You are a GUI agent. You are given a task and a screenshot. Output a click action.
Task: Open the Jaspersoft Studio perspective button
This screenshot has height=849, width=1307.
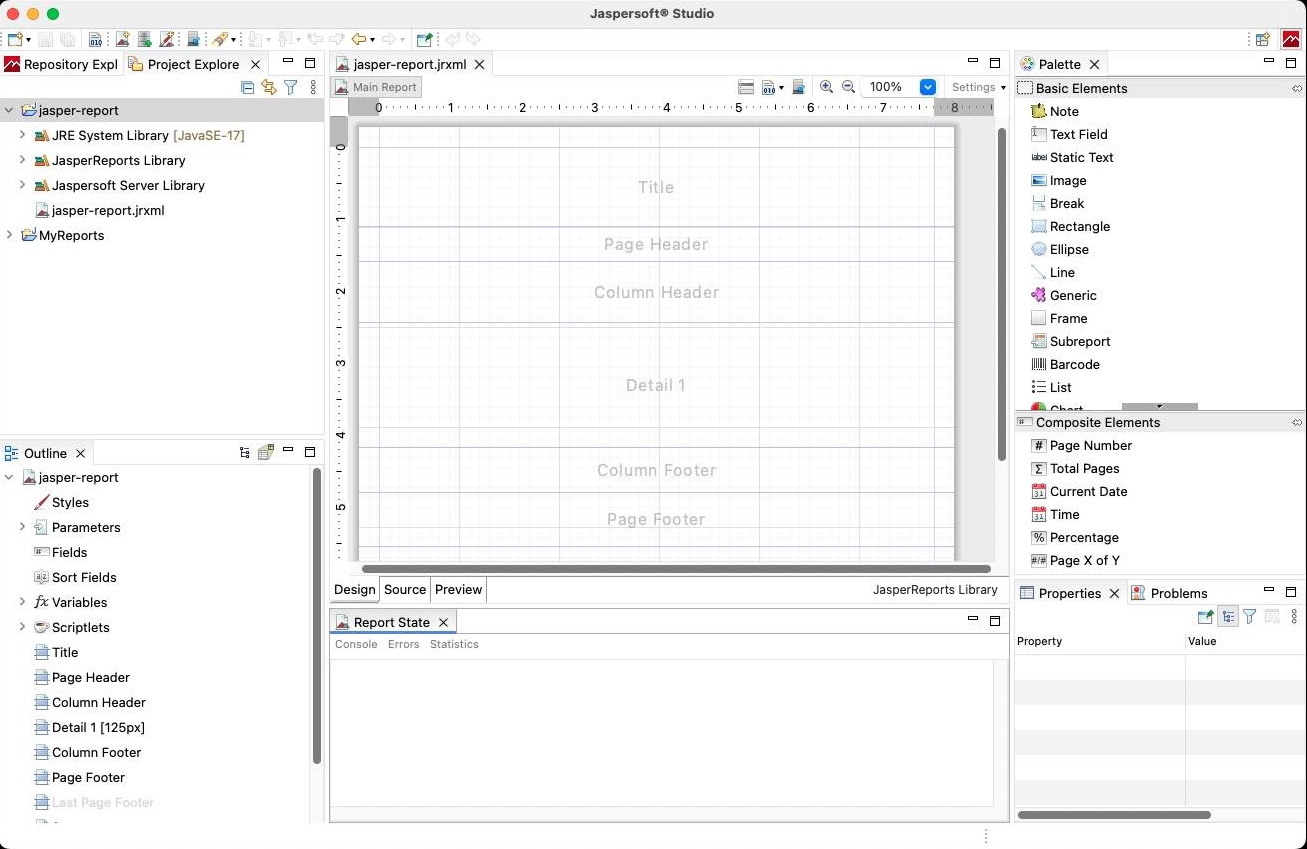[x=1291, y=39]
